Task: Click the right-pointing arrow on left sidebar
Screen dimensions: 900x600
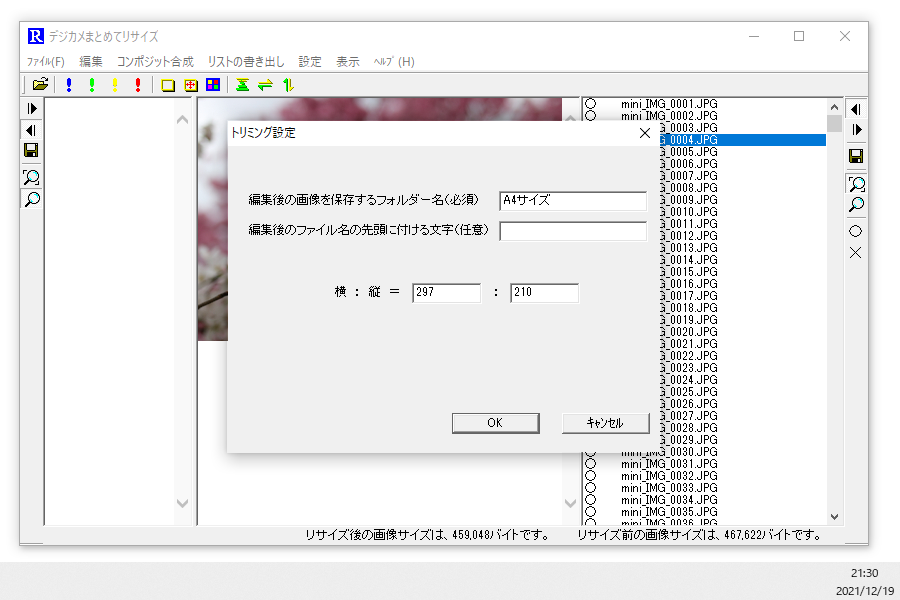Action: coord(32,109)
